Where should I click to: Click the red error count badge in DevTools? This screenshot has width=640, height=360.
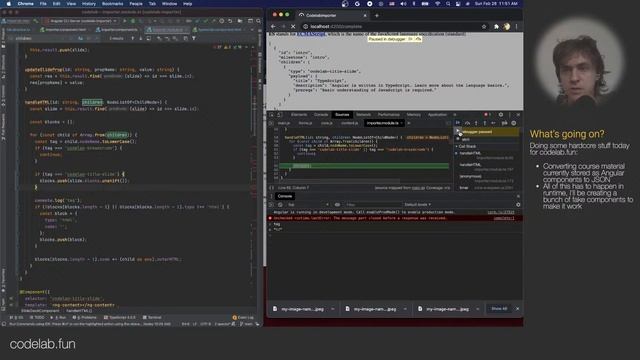487,115
